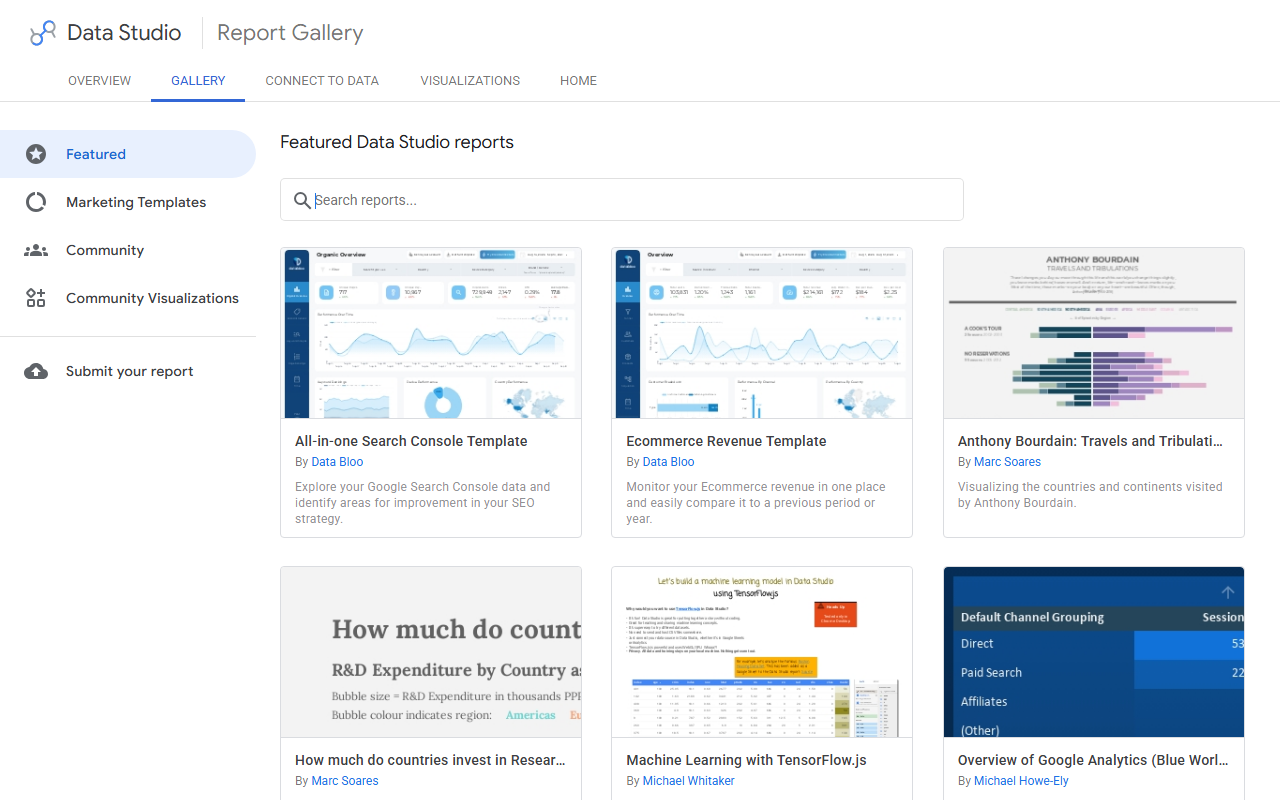The image size is (1280, 800).
Task: Click Machine Learning with TensorFlow.js title
Action: [746, 760]
